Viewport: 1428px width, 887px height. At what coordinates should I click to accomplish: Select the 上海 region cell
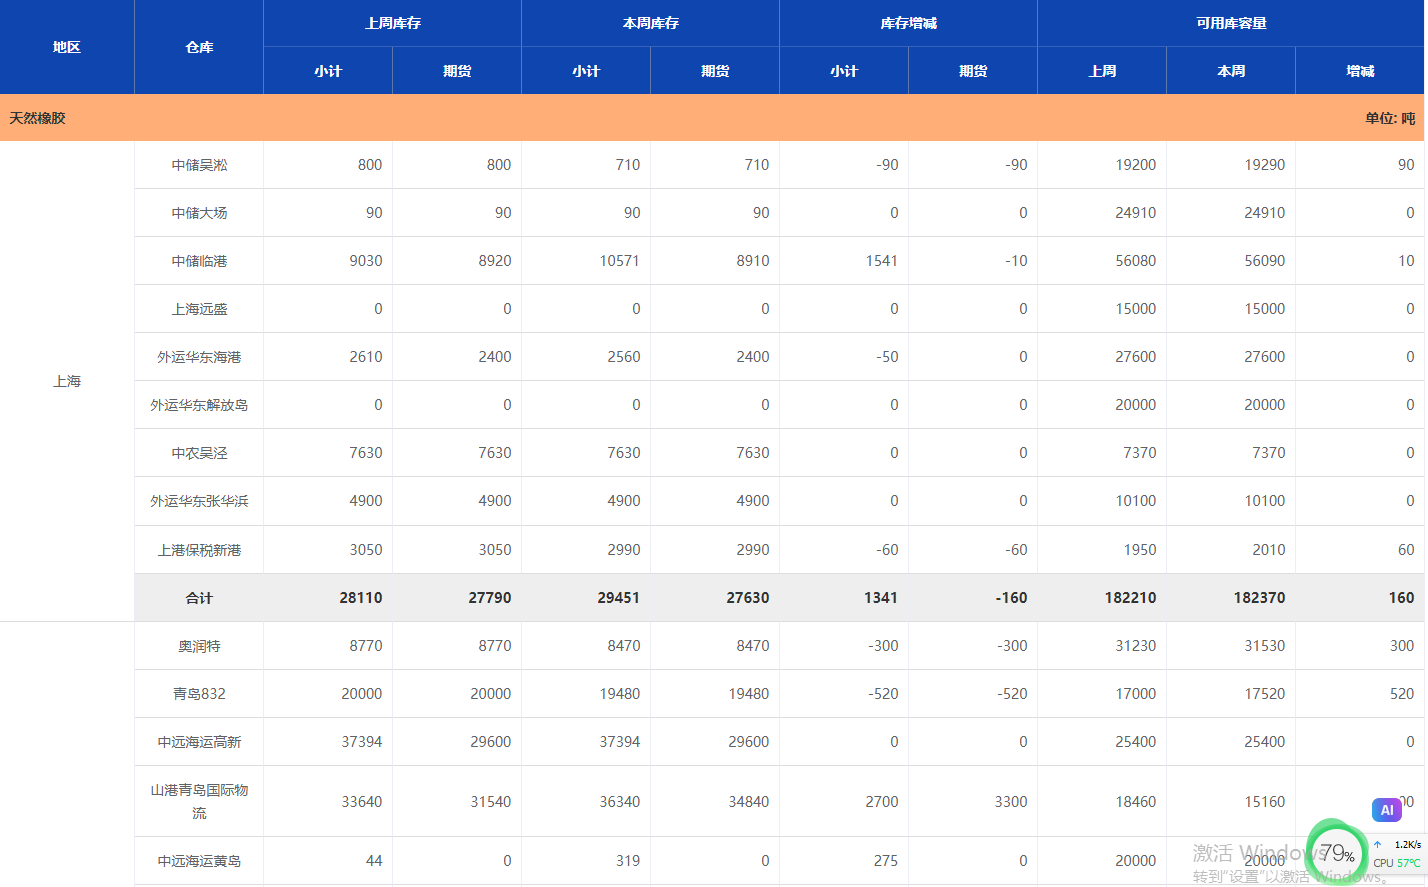point(67,381)
